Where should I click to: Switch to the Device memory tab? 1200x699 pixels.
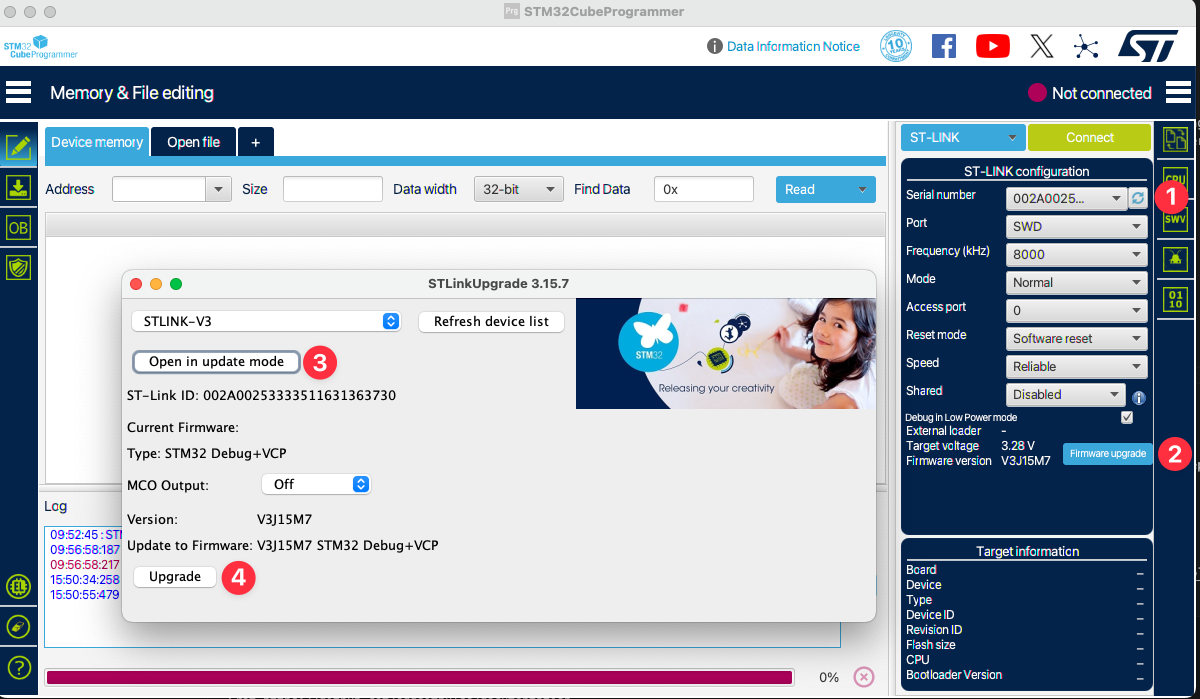97,142
